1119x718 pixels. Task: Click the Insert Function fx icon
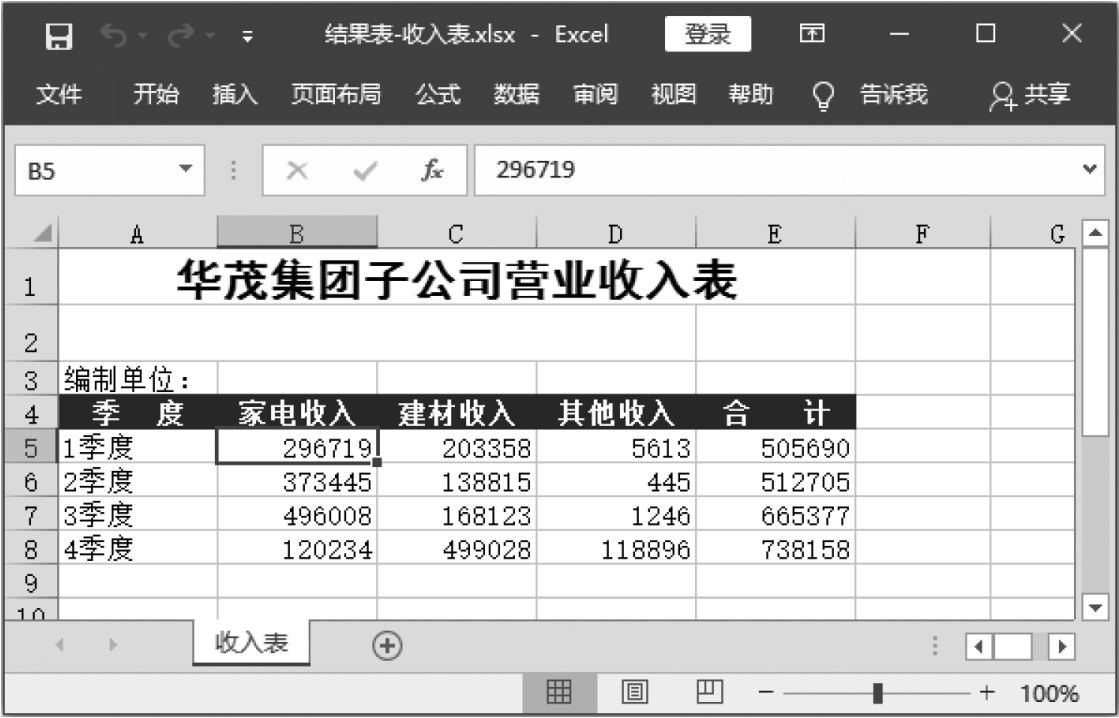[x=432, y=171]
